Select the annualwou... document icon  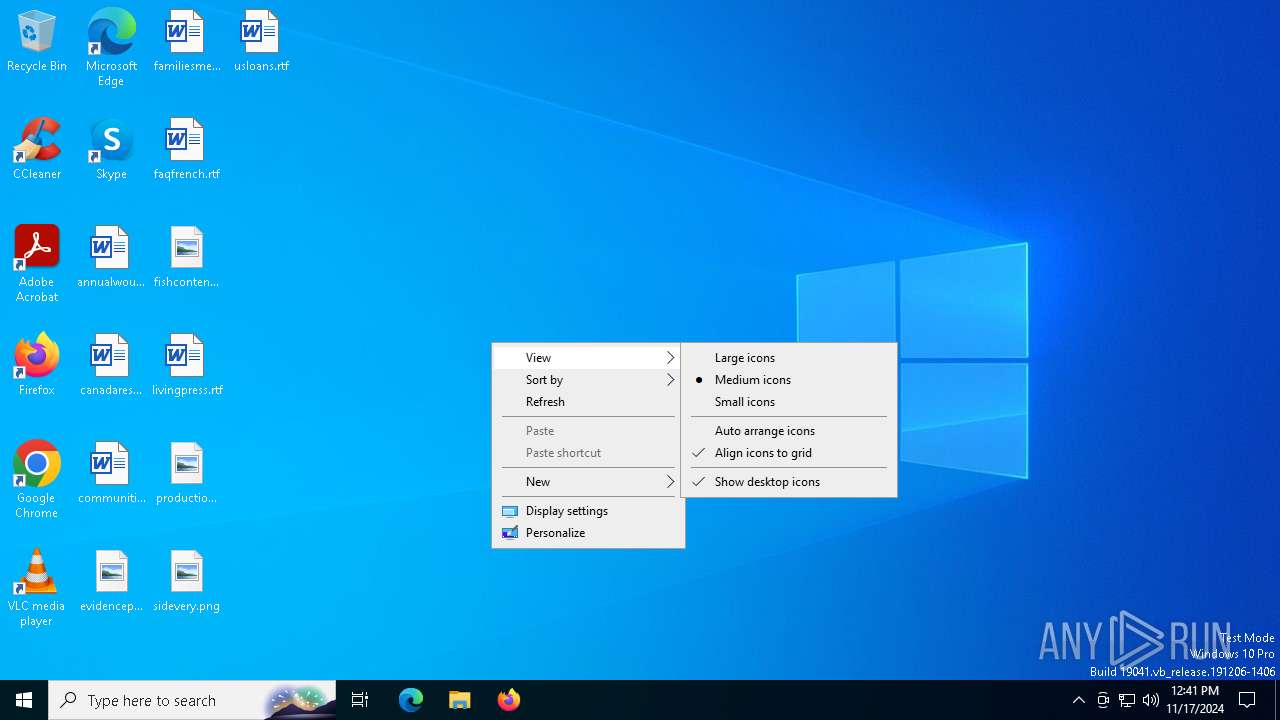(111, 257)
